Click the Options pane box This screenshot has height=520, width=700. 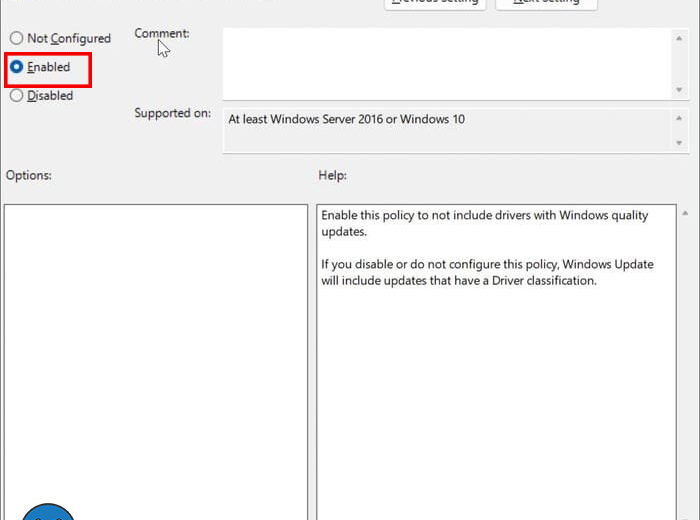[156, 362]
